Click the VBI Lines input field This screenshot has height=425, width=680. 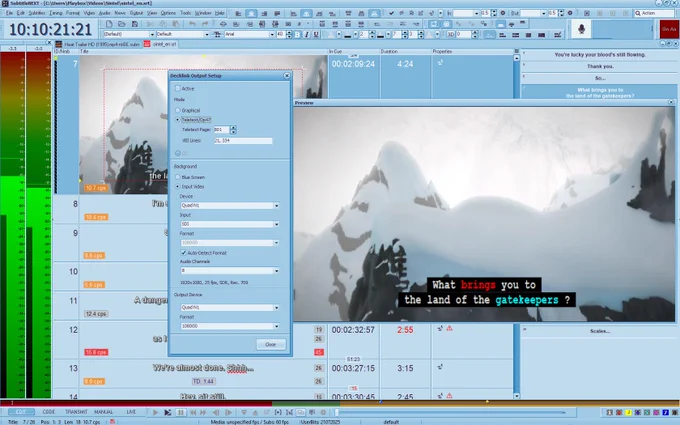243,141
